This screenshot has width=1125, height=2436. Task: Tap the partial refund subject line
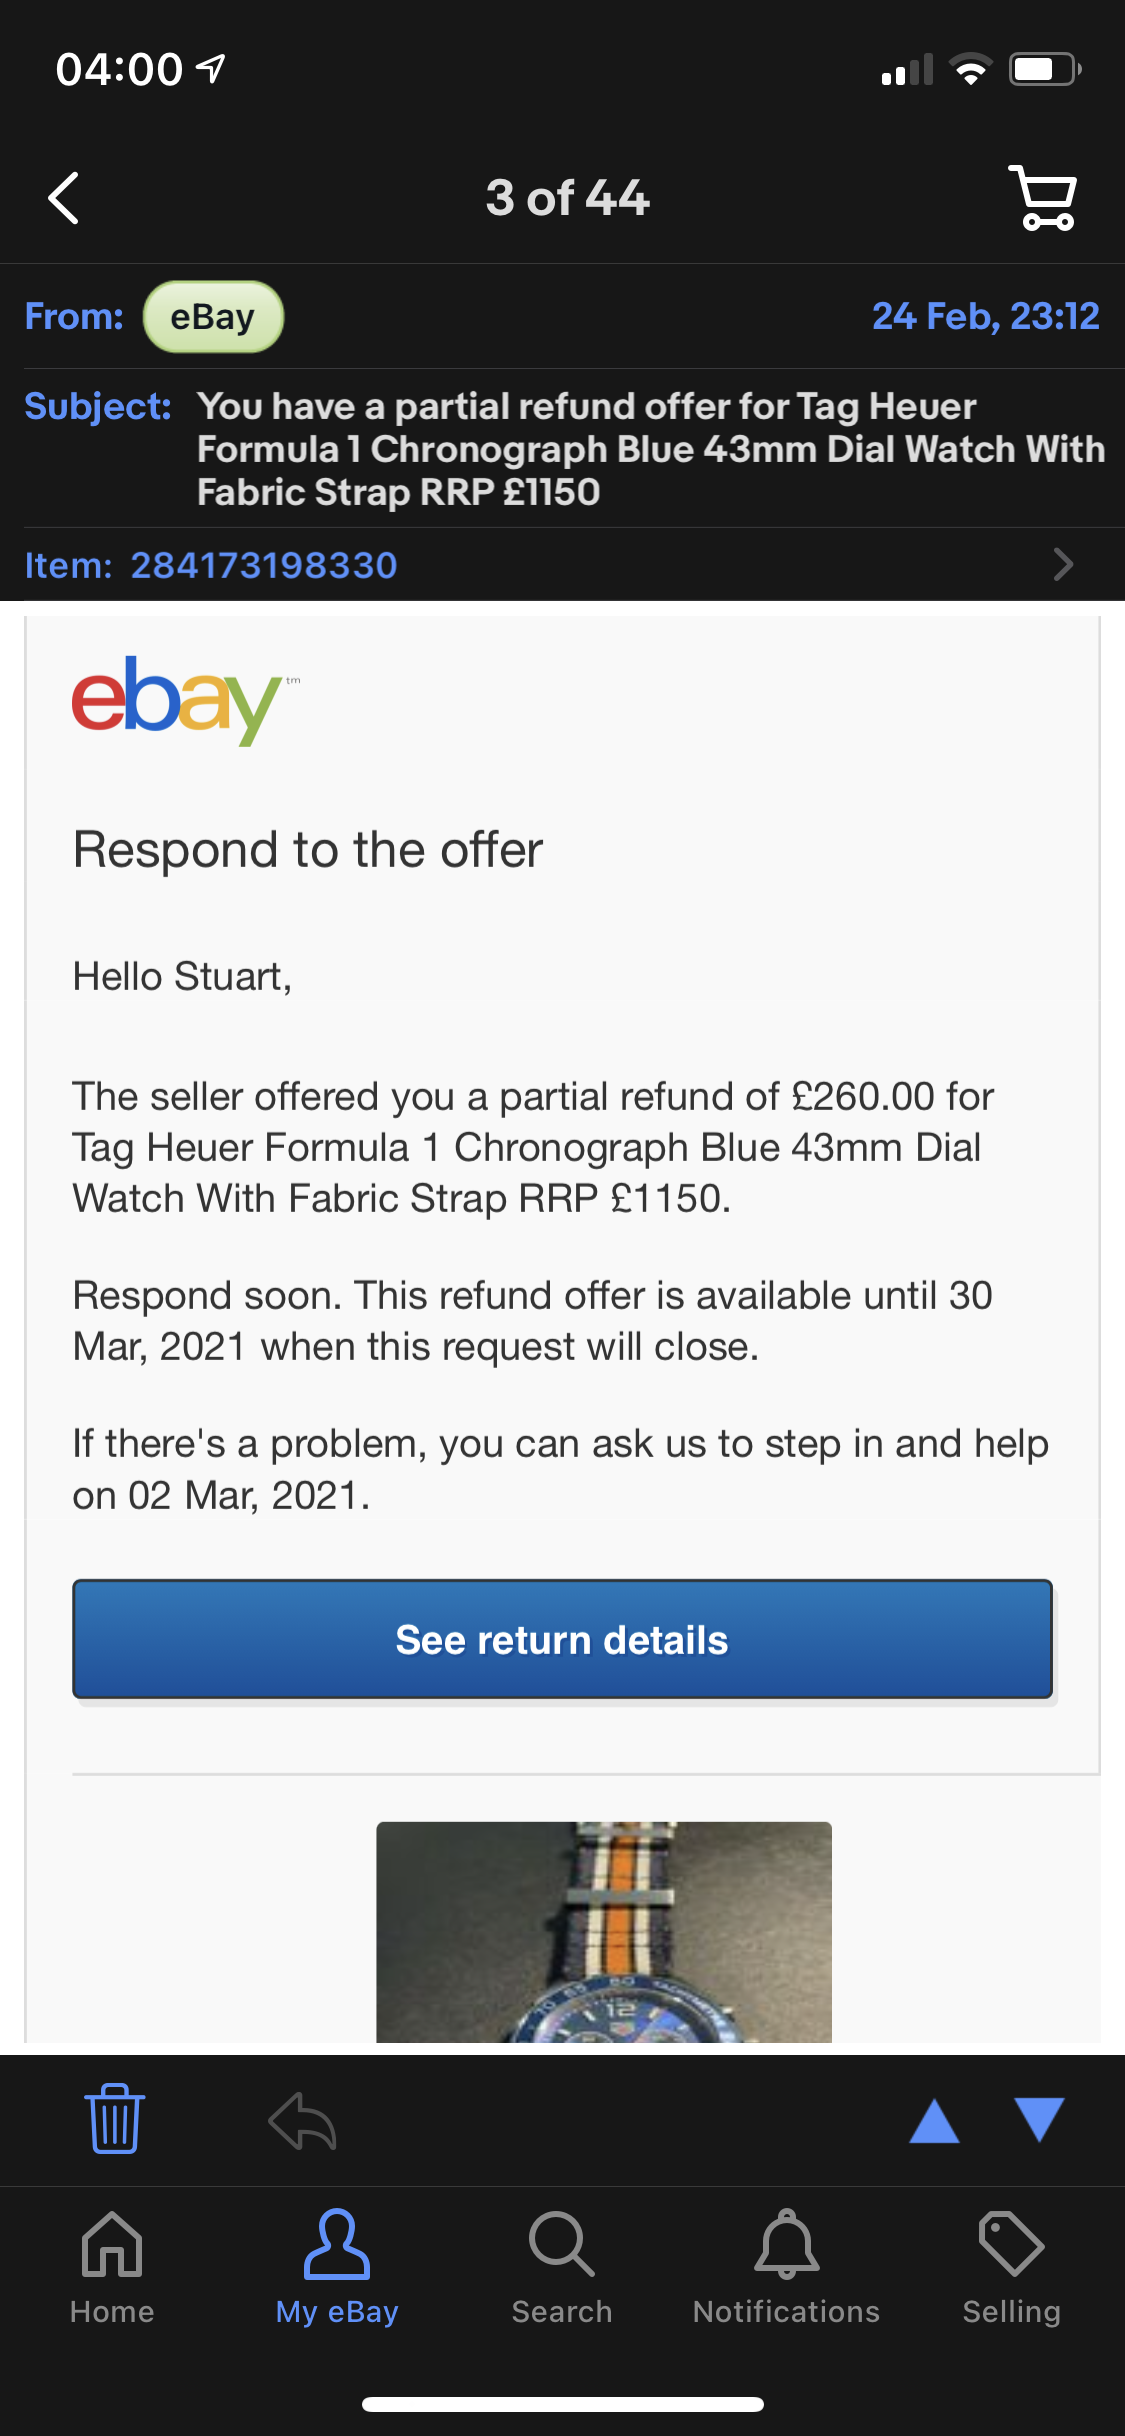(651, 449)
